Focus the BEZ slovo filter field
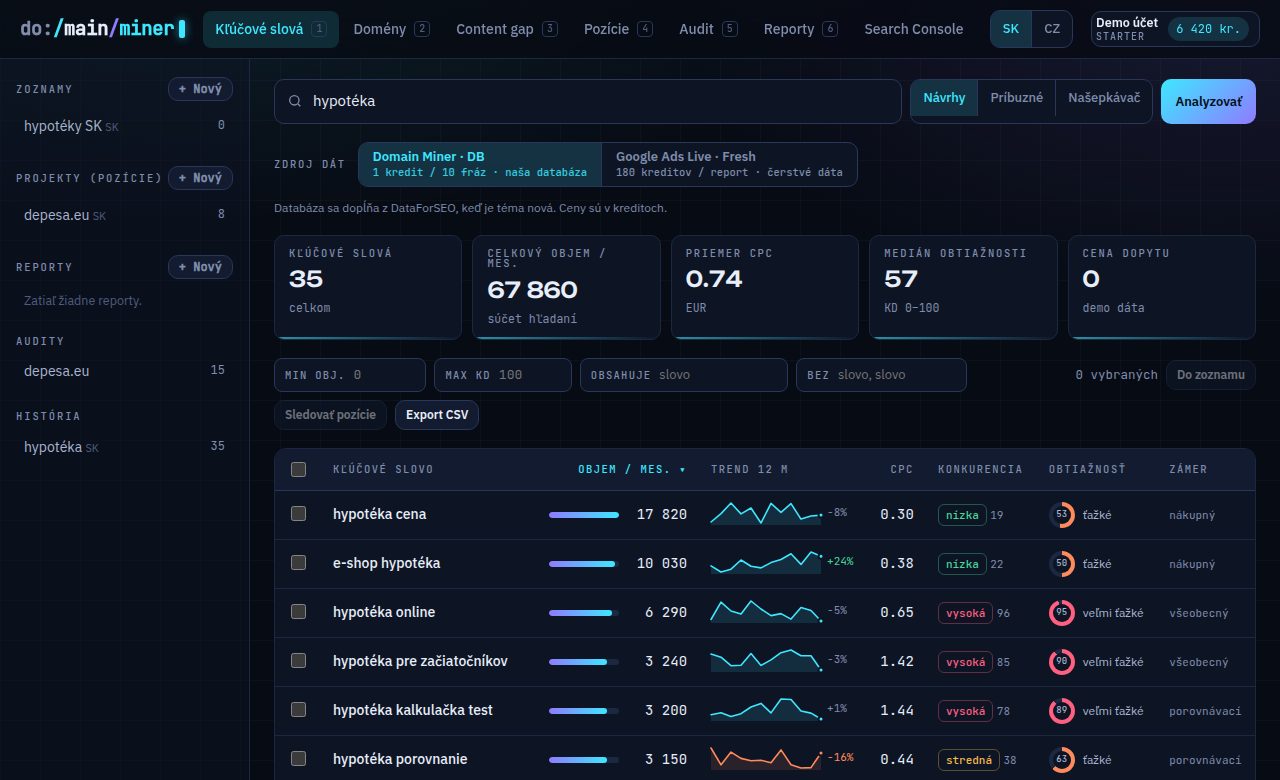The width and height of the screenshot is (1280, 780). point(881,375)
